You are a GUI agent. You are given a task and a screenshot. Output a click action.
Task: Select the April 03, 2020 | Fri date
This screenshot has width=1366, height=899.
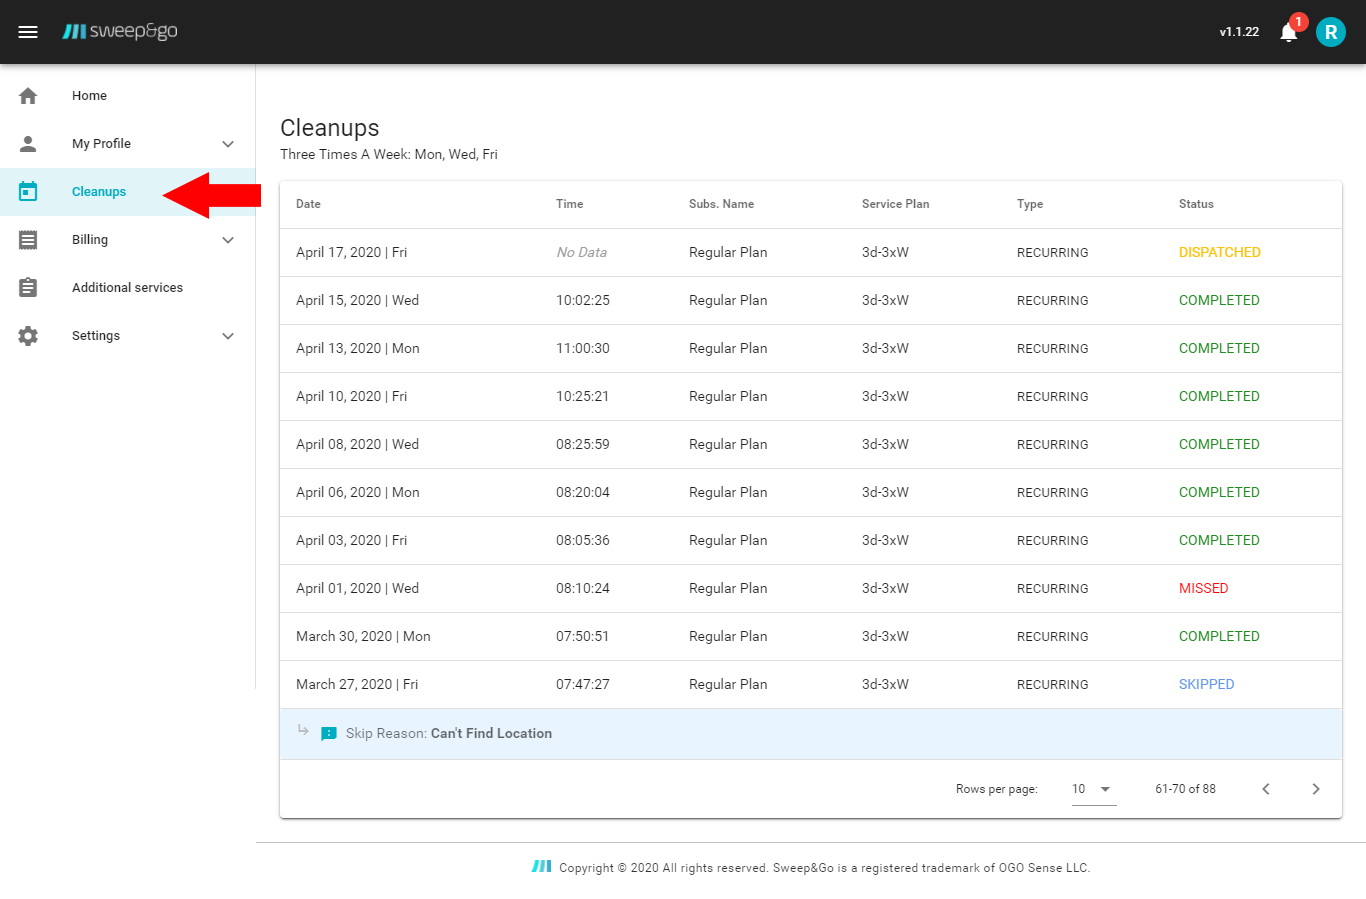(x=351, y=540)
